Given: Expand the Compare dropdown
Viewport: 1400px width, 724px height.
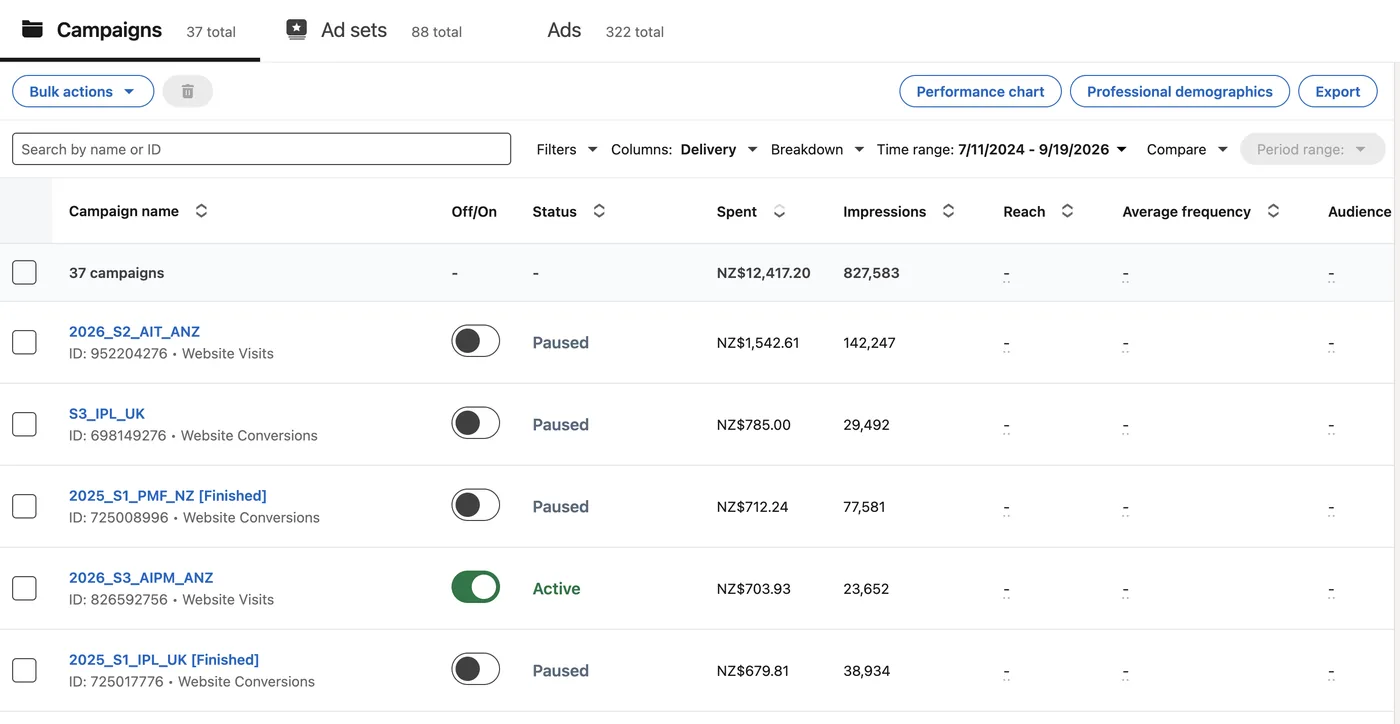Looking at the screenshot, I should tap(1187, 150).
